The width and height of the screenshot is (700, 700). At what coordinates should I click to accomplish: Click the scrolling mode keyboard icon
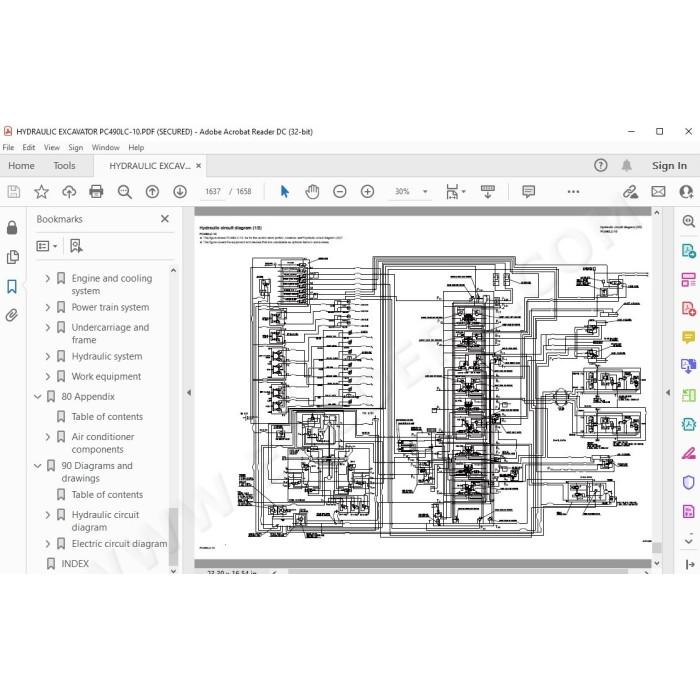click(x=488, y=192)
